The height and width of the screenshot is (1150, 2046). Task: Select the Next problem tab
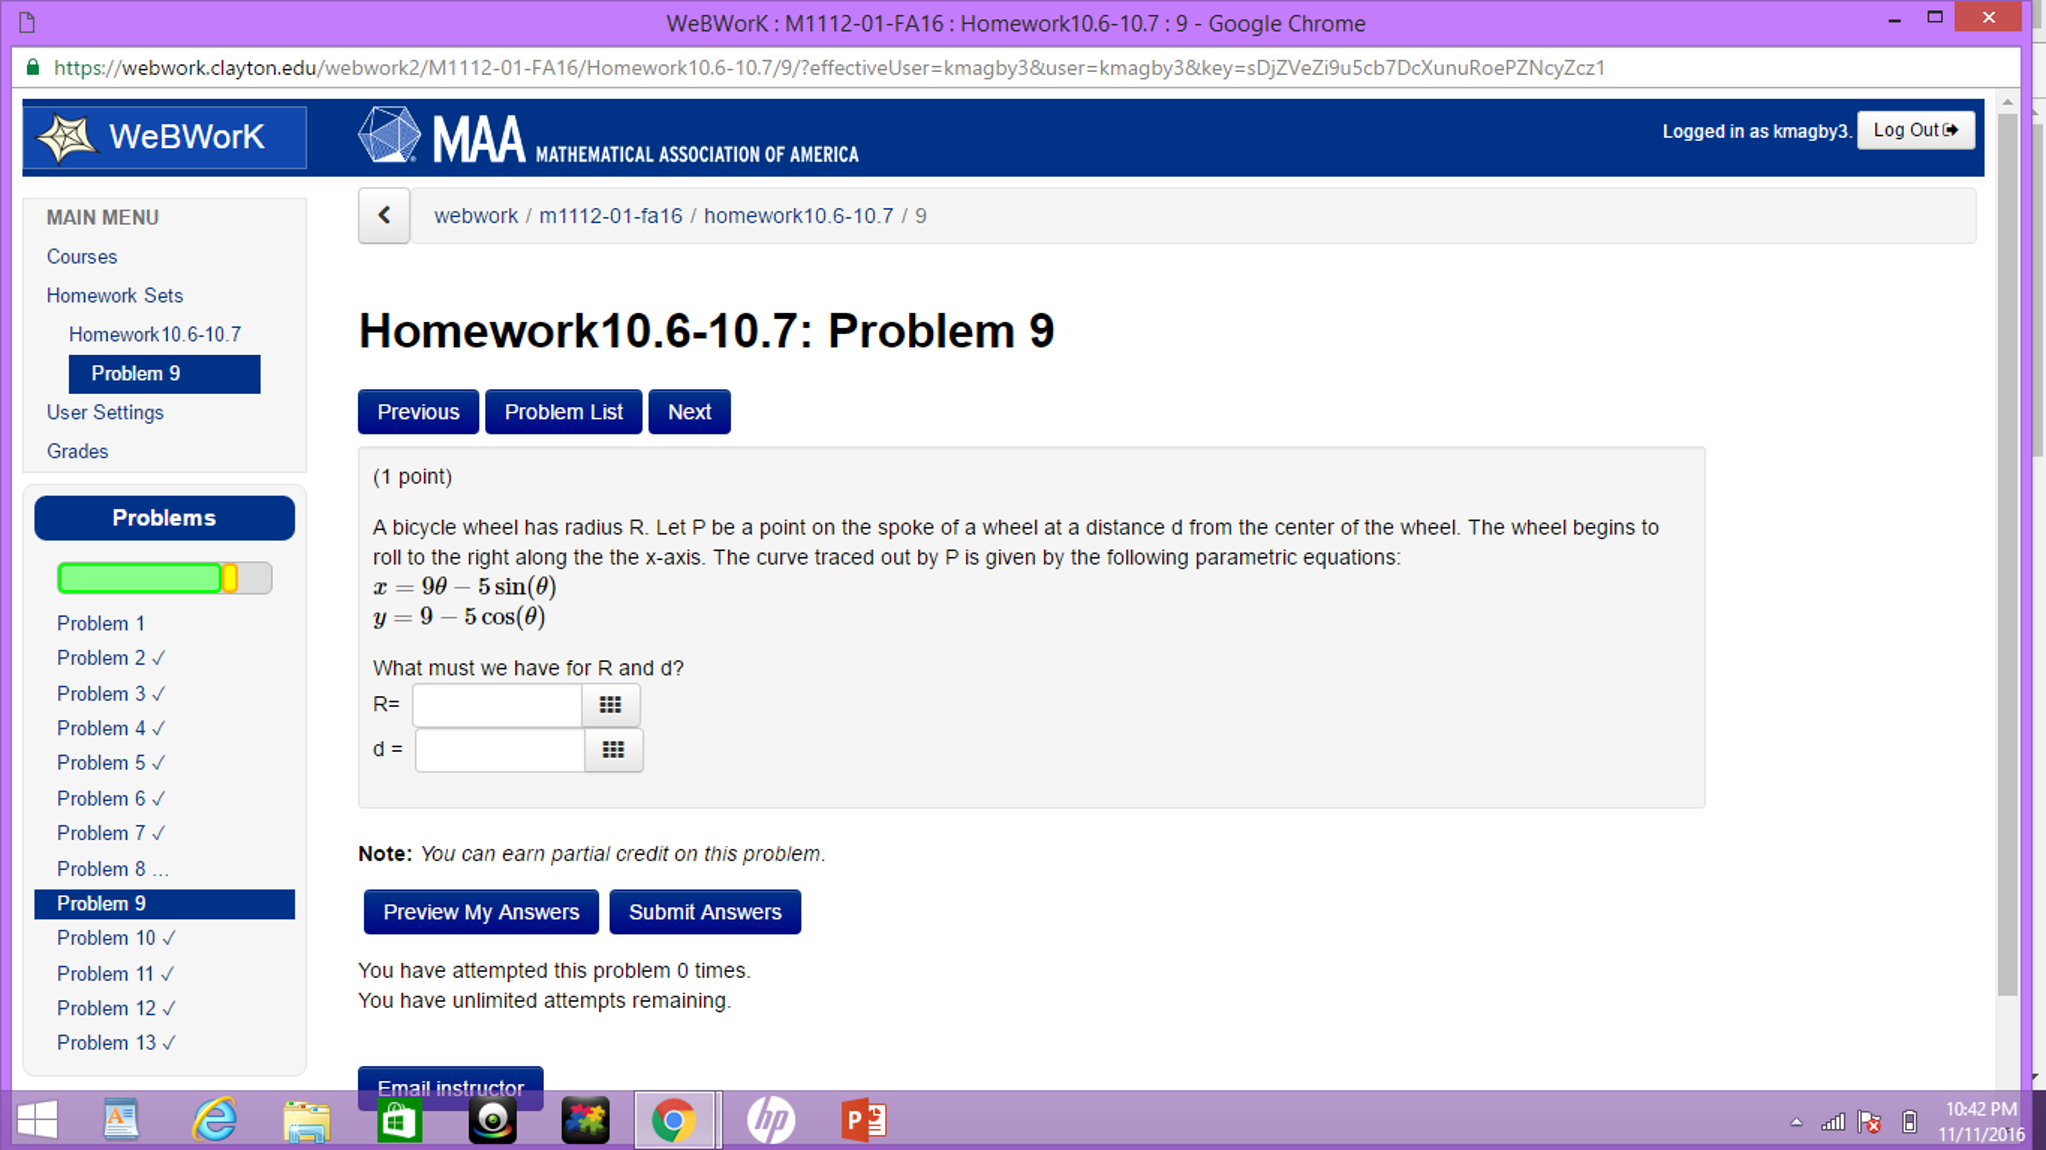[689, 411]
